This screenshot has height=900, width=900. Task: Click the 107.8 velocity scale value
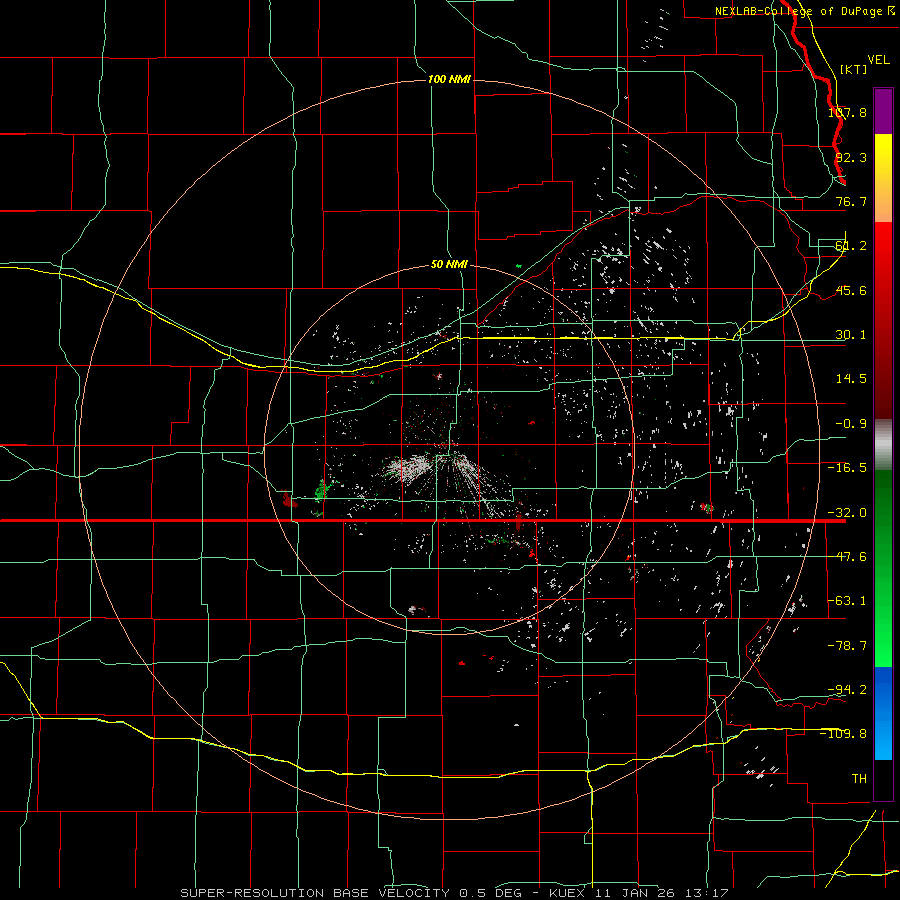[x=847, y=112]
